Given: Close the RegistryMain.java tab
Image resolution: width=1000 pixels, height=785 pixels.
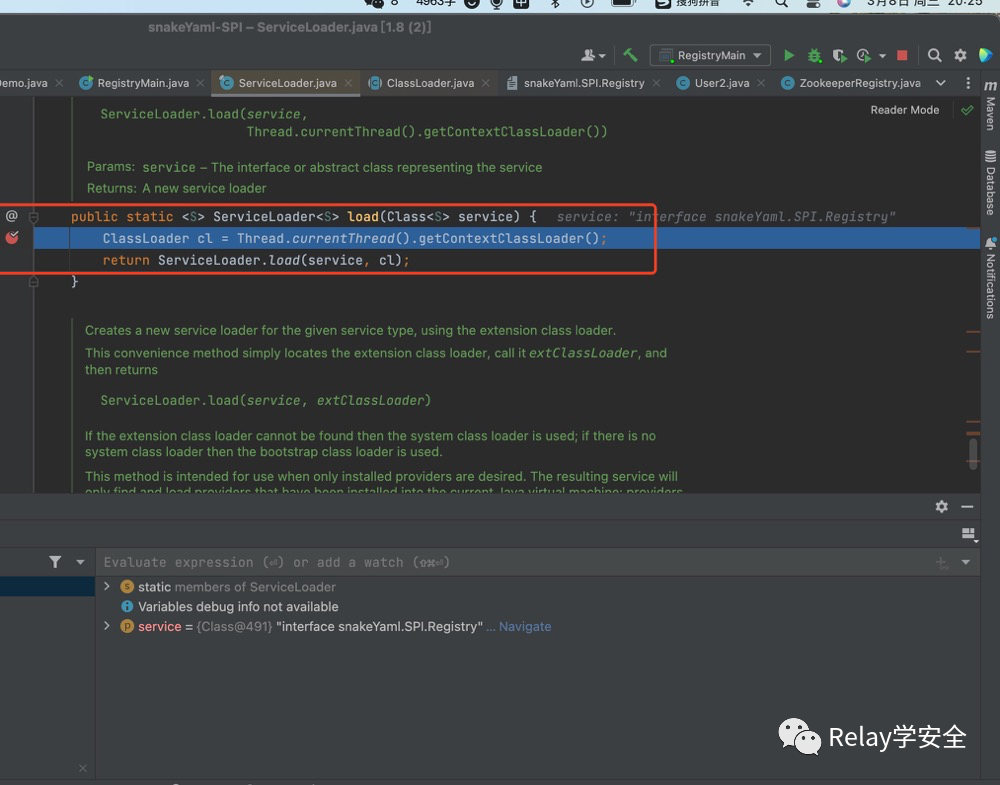Looking at the screenshot, I should (200, 83).
